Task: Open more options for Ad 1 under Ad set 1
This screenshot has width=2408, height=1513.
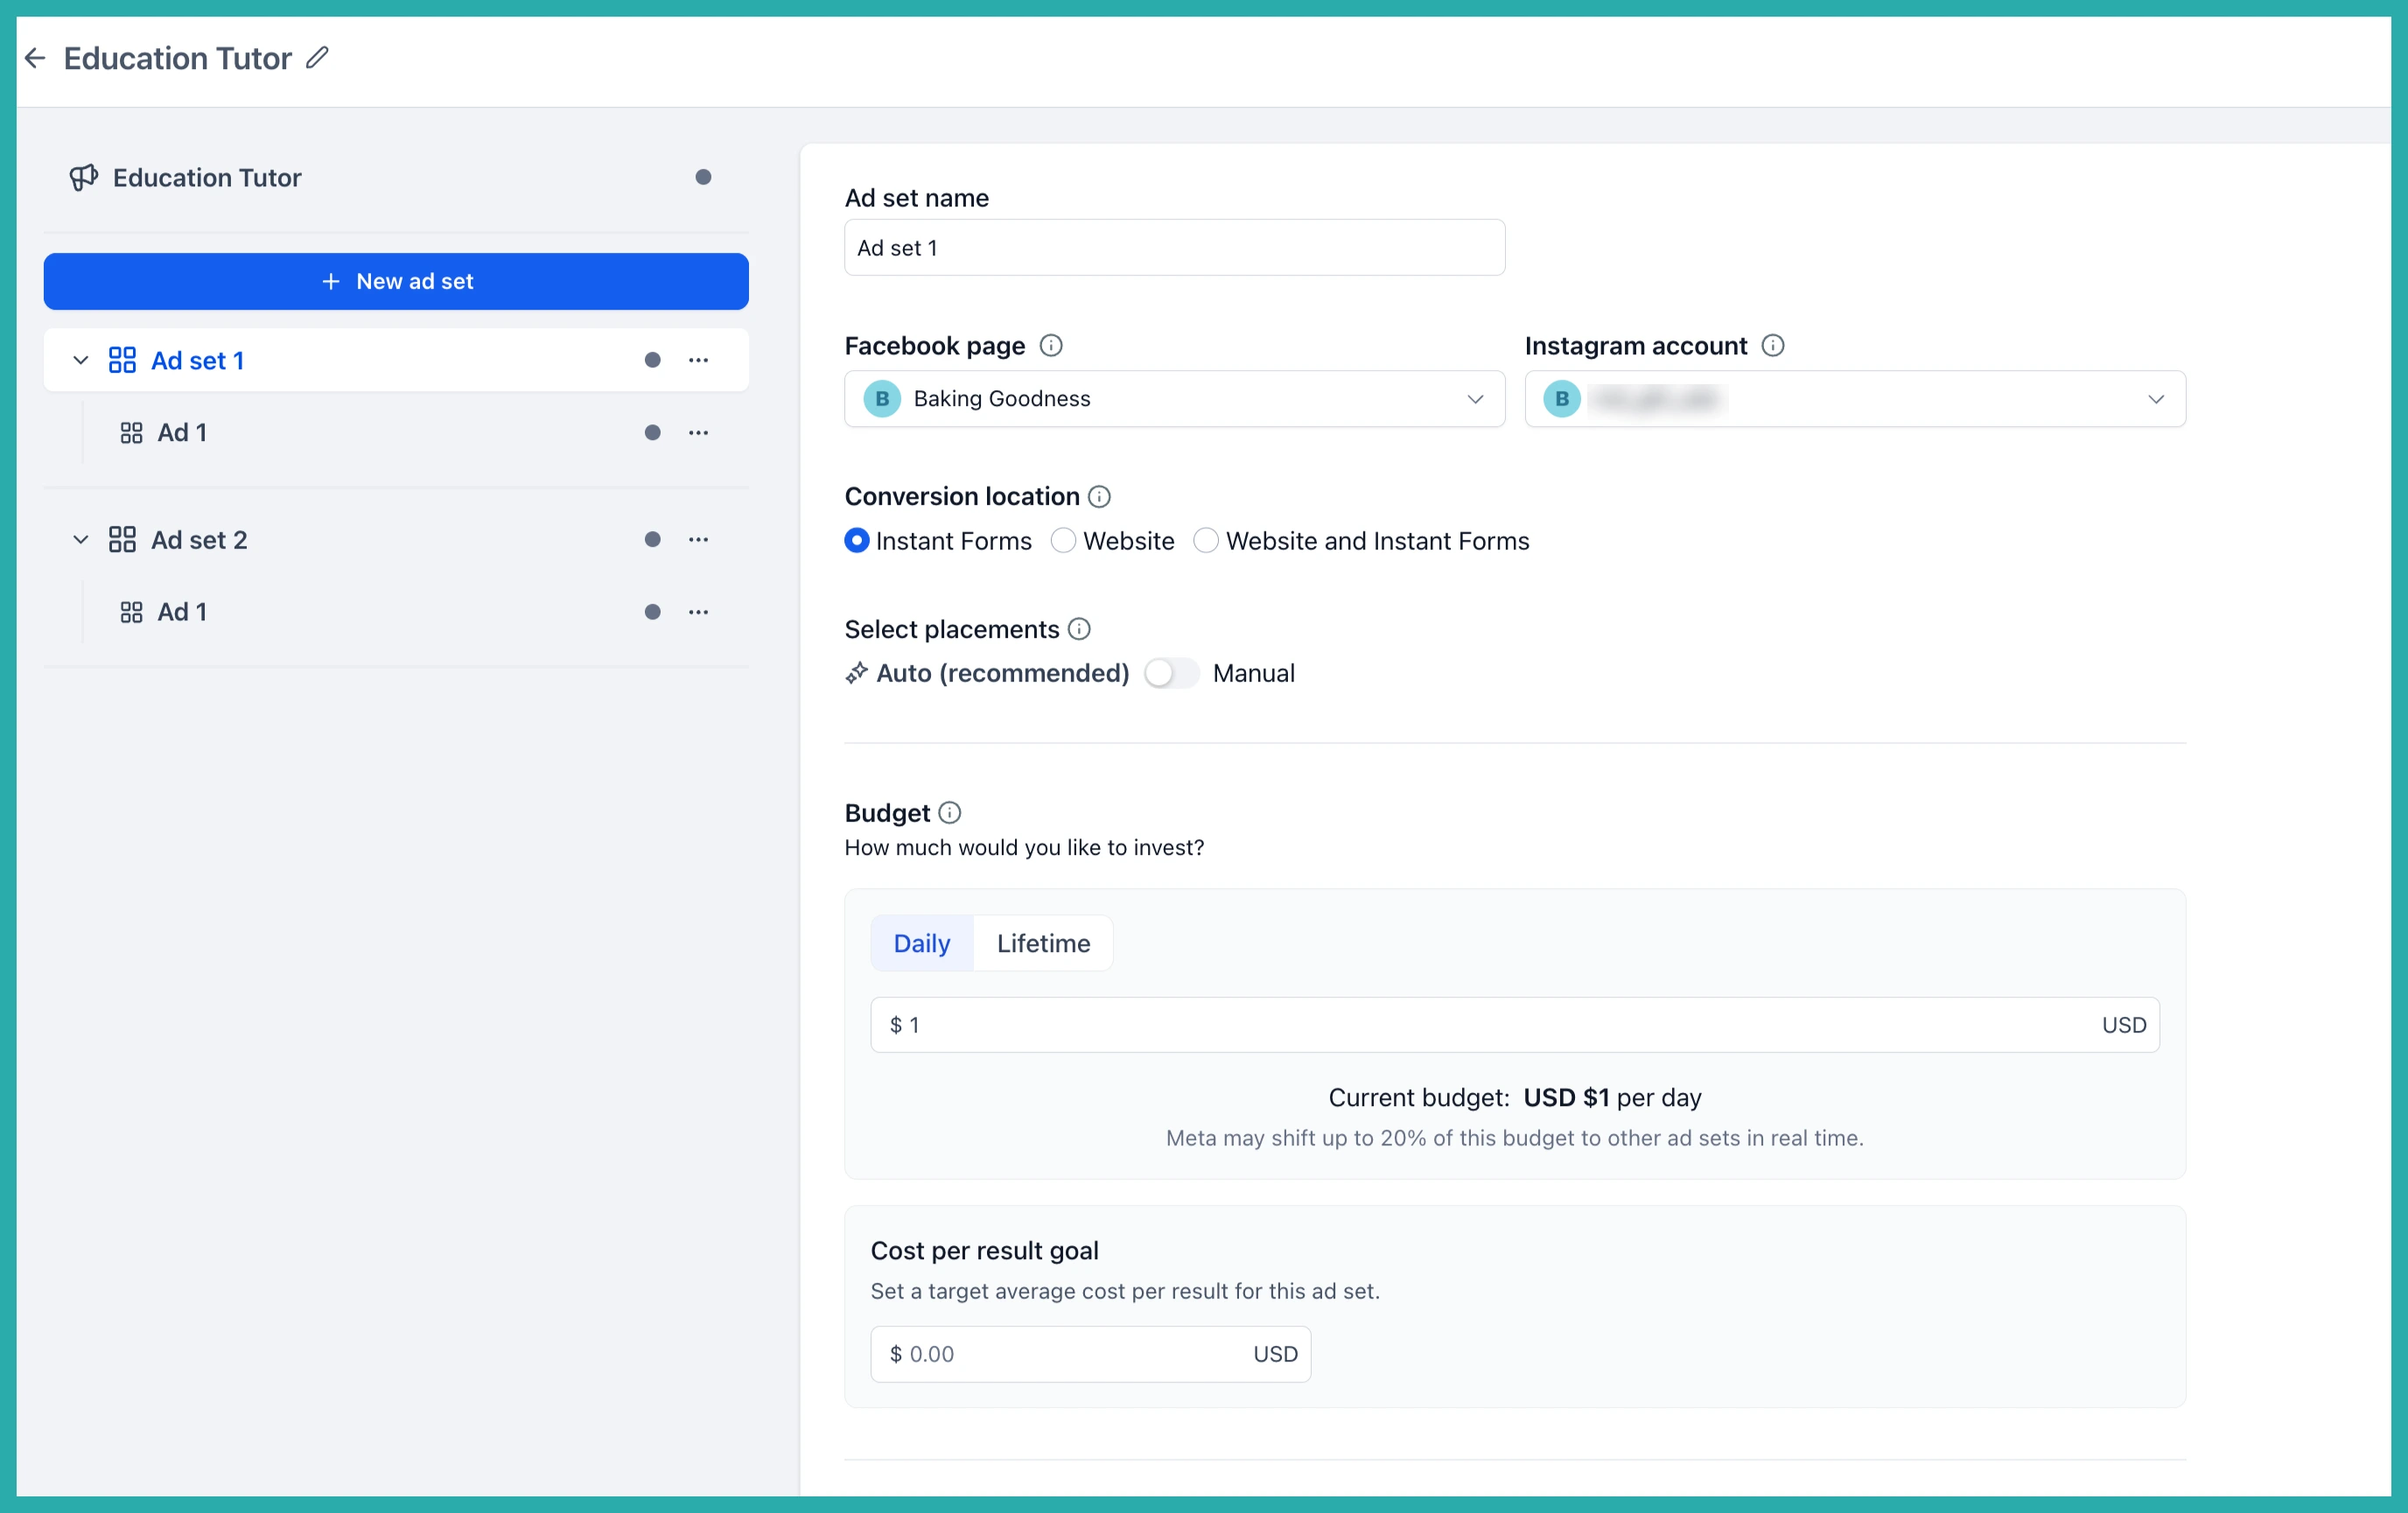Action: [x=698, y=433]
